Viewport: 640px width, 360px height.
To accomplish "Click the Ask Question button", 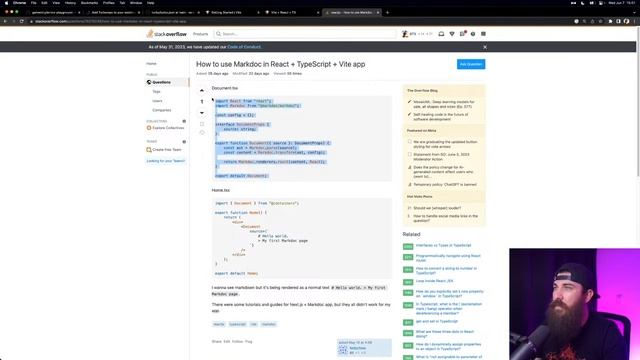I will pyautogui.click(x=471, y=64).
